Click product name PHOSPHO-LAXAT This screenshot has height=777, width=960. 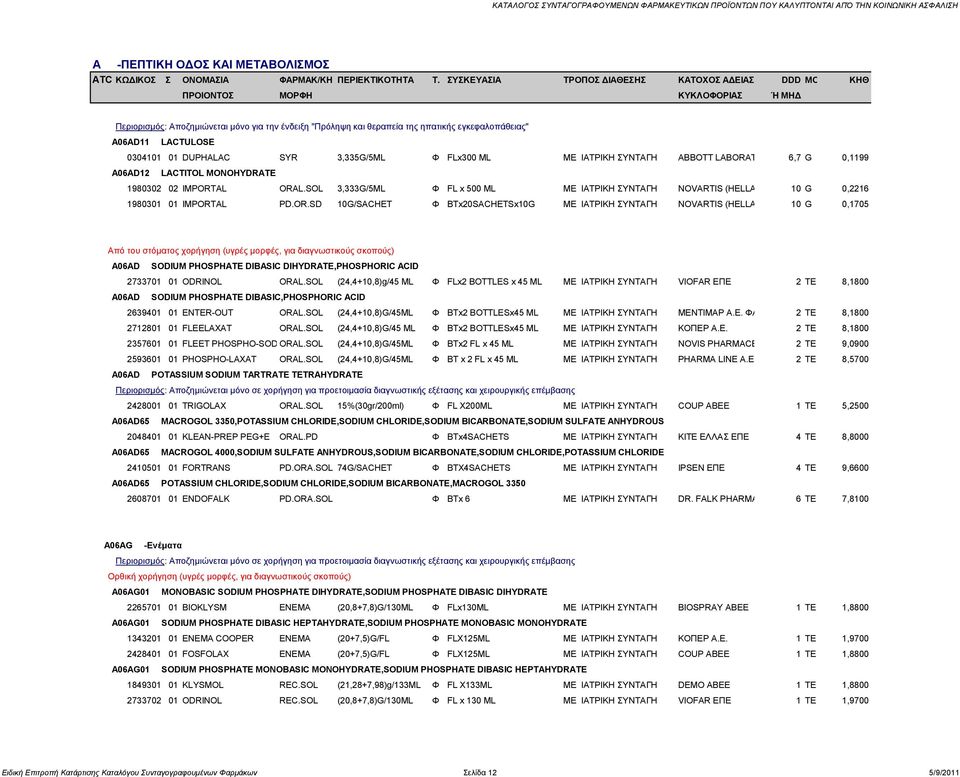[x=219, y=359]
